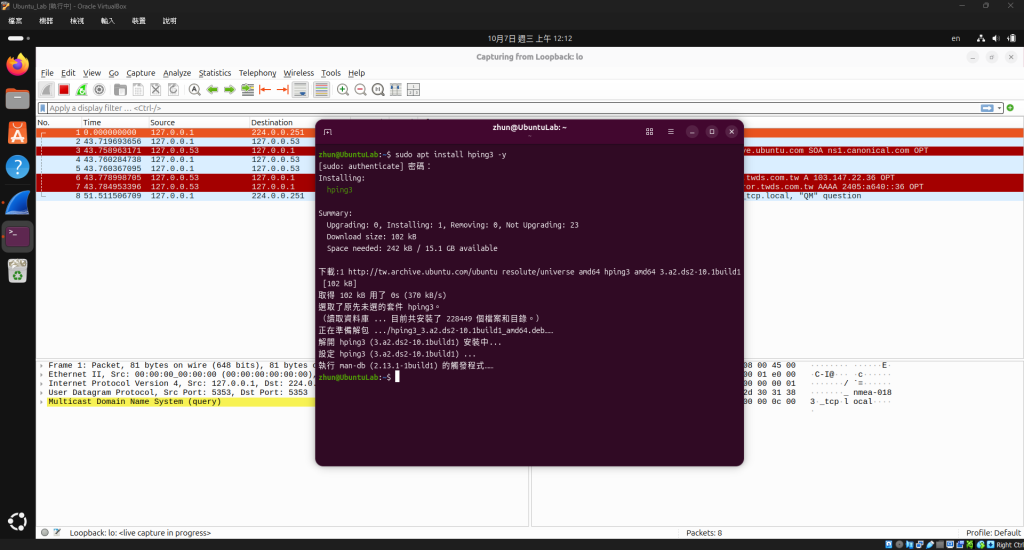The image size is (1024, 550).
Task: Launch Firefox from Ubuntu dock
Action: pyautogui.click(x=18, y=64)
